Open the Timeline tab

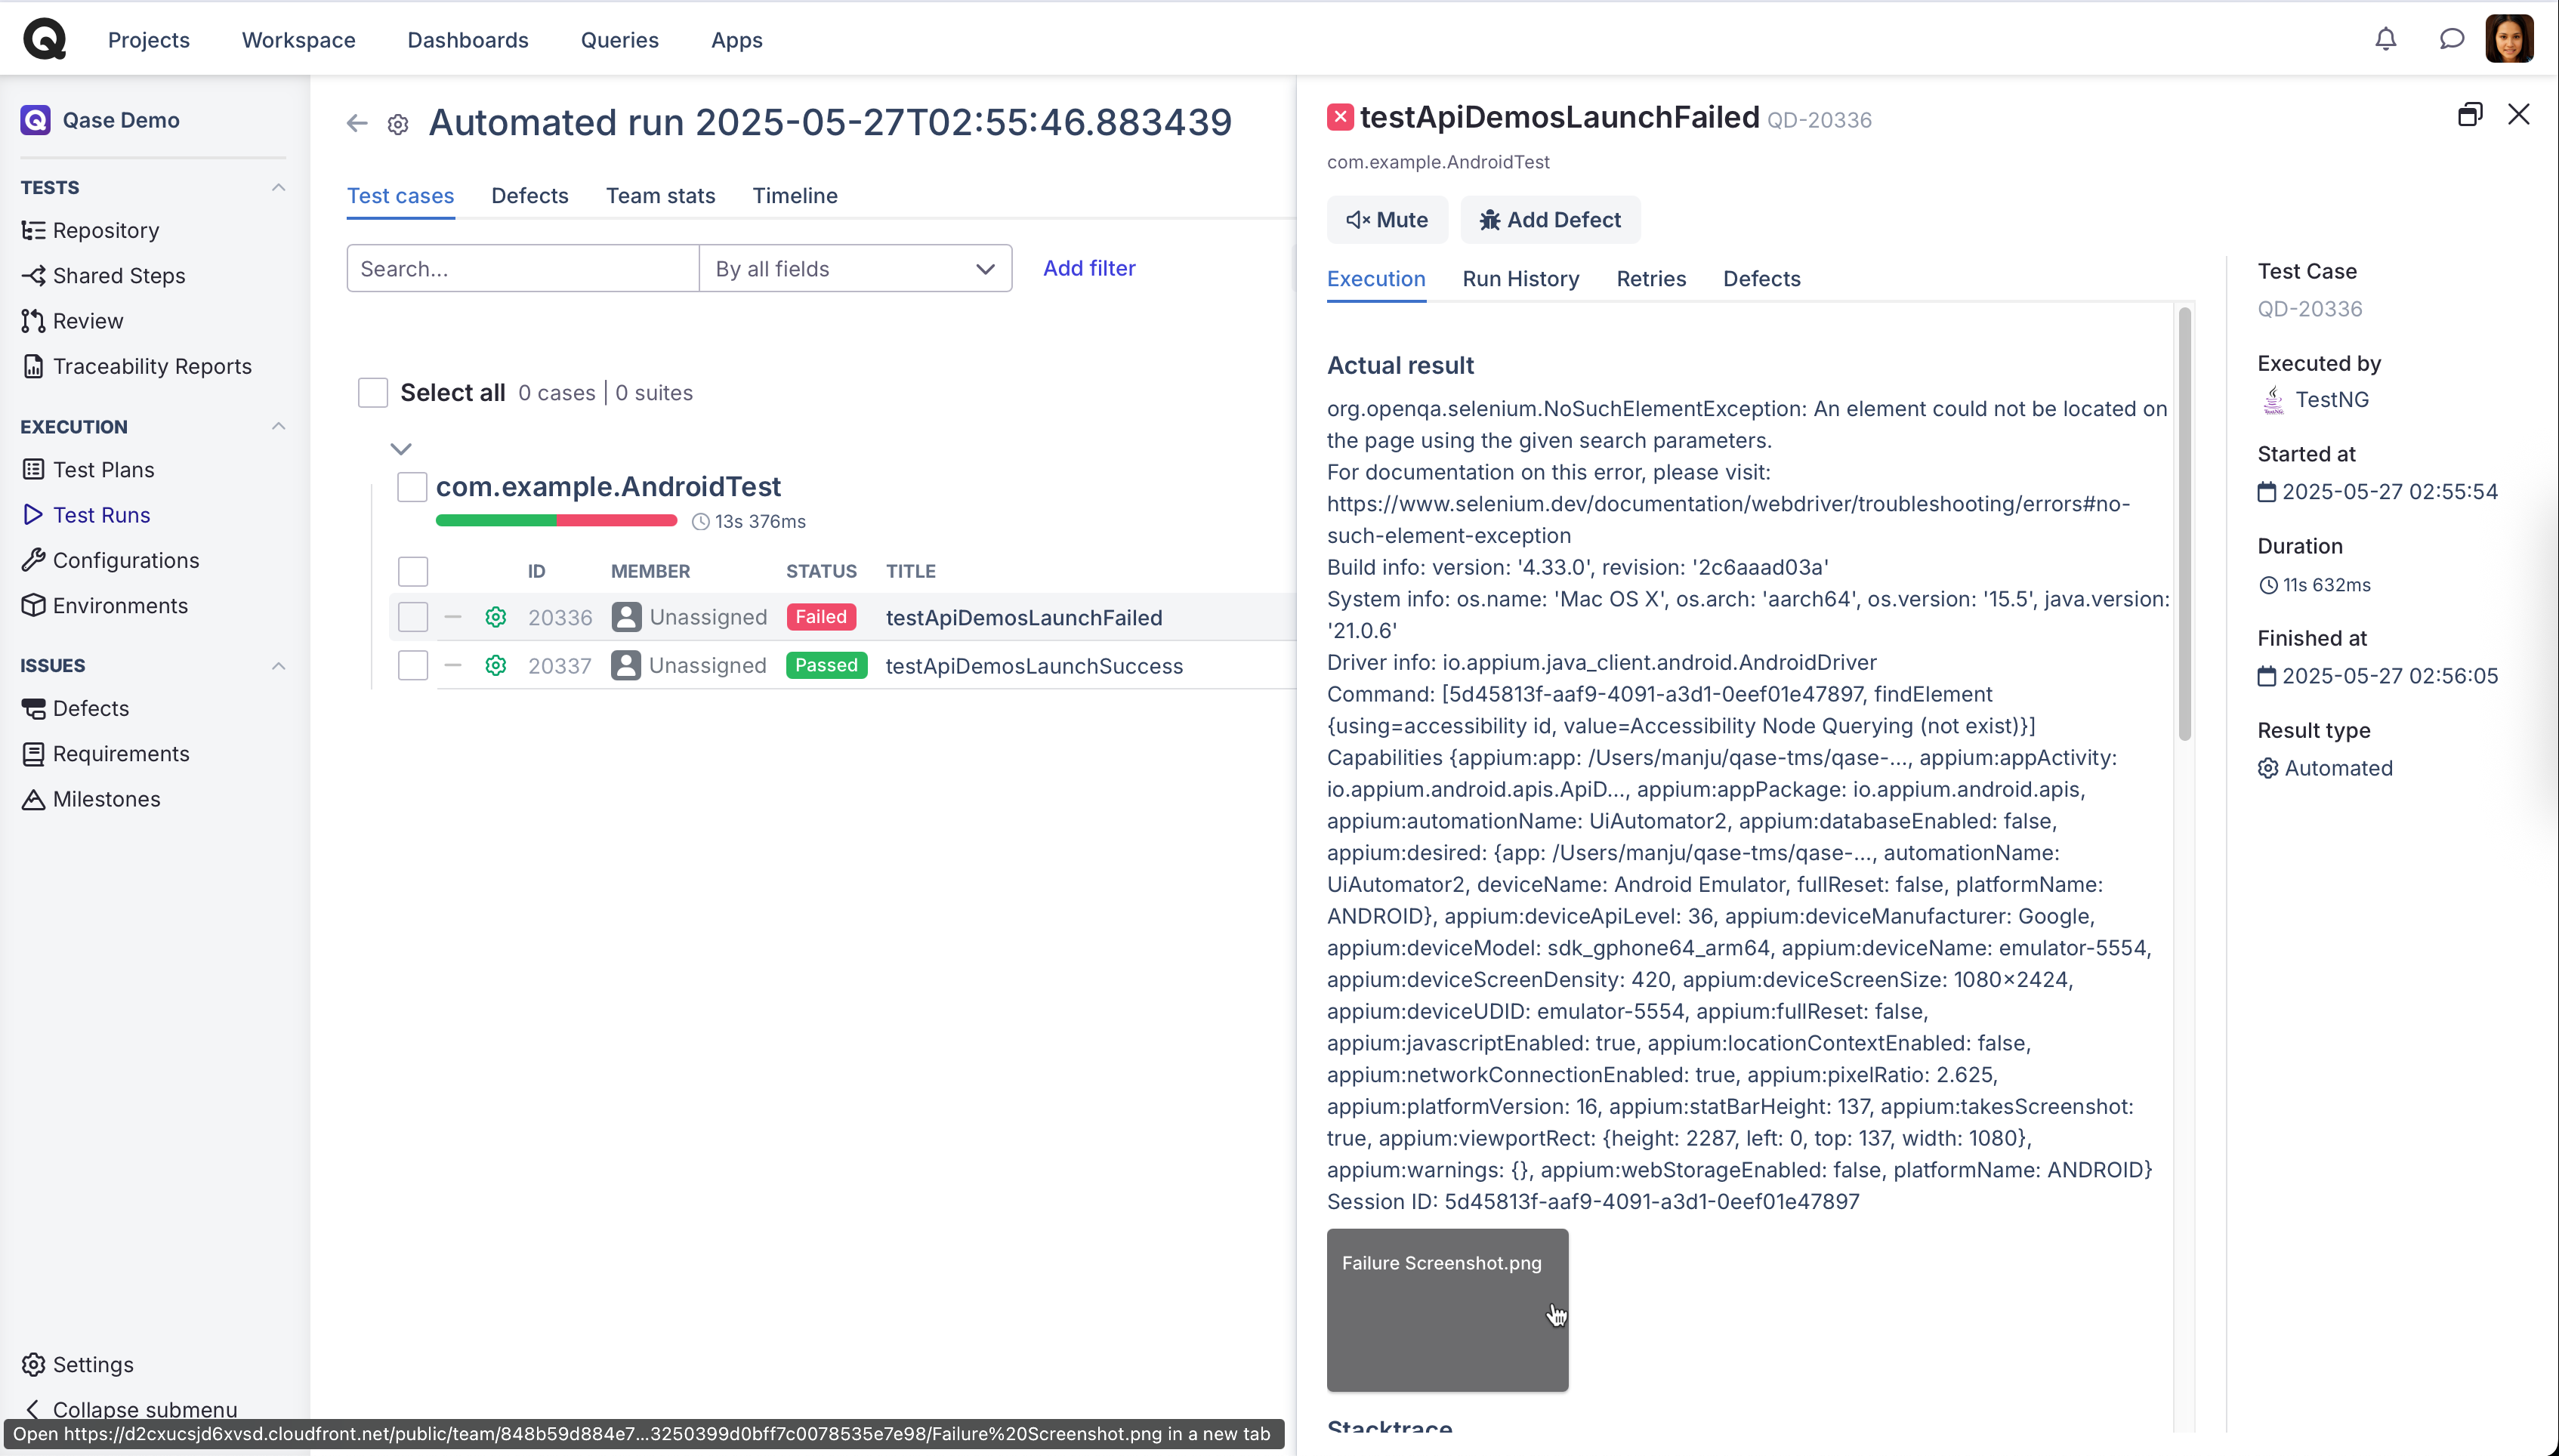tap(795, 196)
